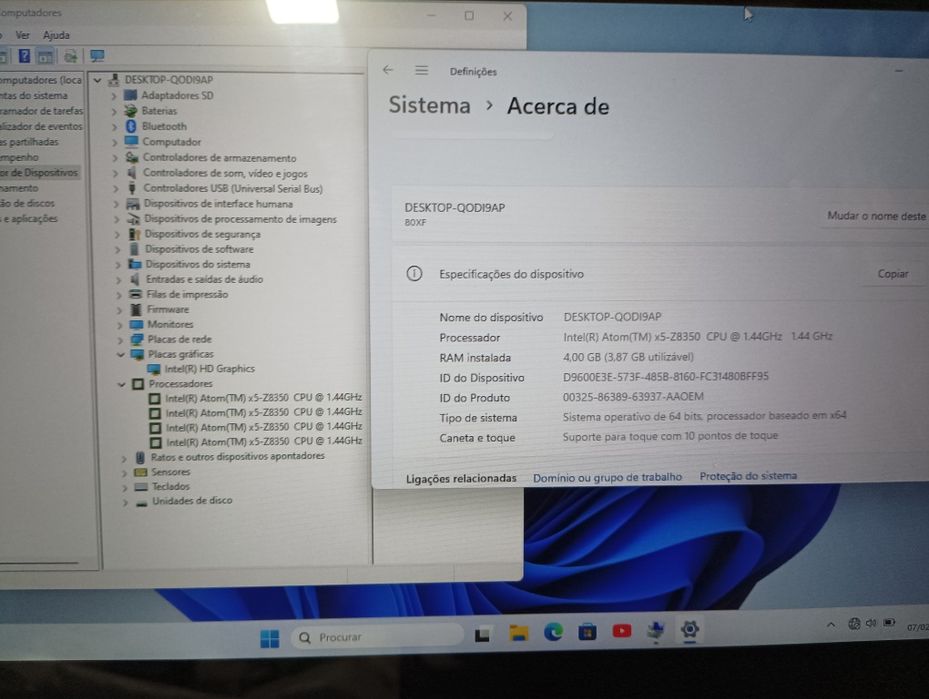
Task: Open Task View from the taskbar
Action: [x=482, y=635]
